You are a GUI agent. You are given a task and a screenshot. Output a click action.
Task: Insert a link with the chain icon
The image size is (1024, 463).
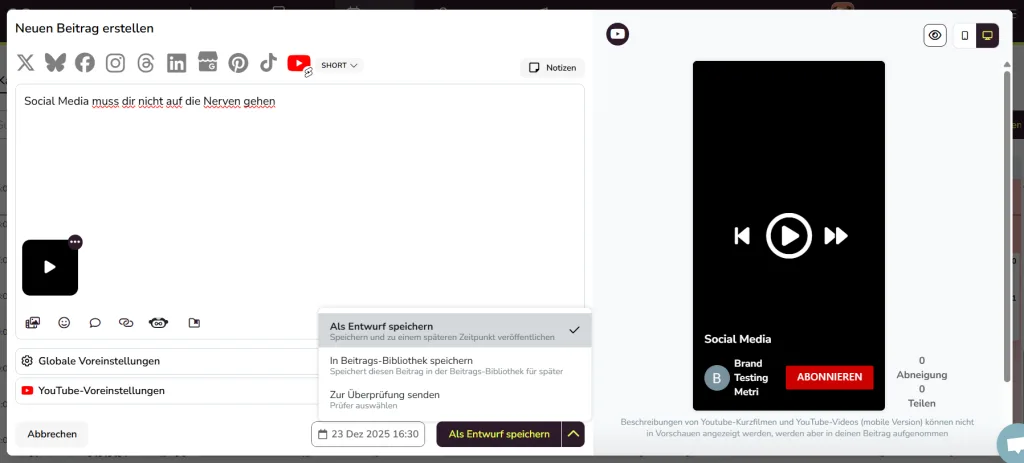tap(126, 323)
